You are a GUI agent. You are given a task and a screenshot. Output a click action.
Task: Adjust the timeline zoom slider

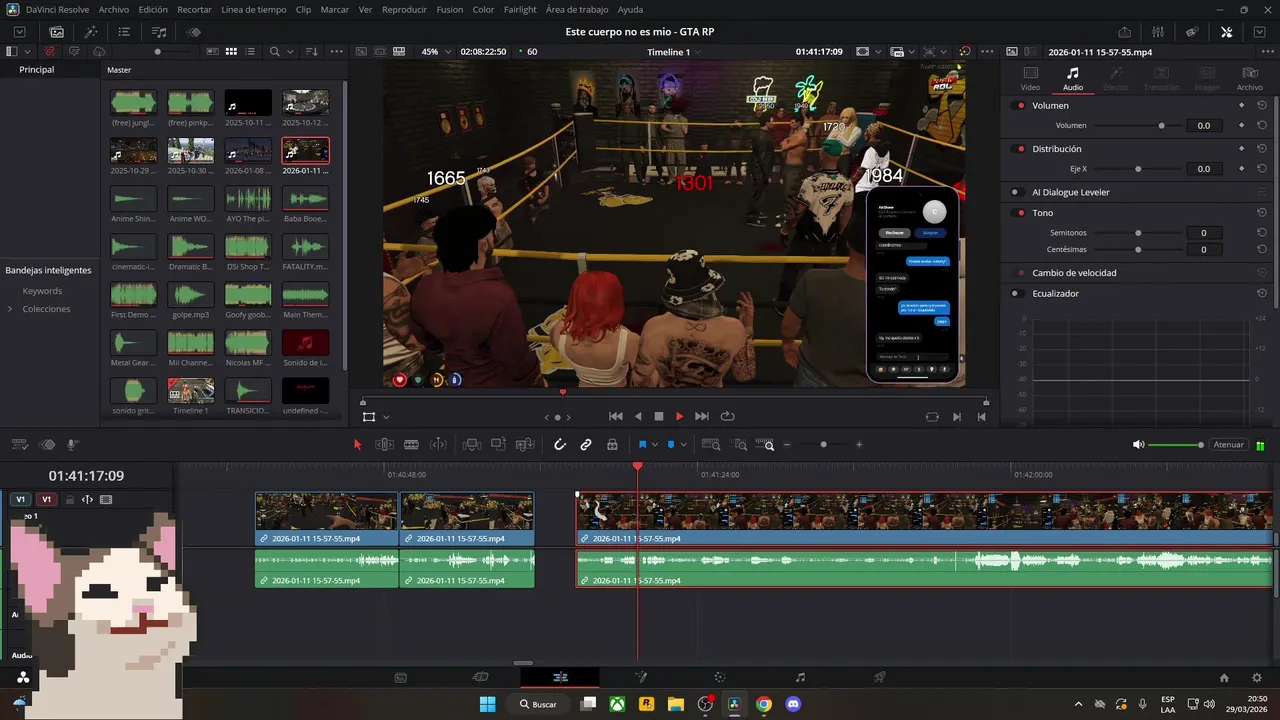[x=823, y=445]
